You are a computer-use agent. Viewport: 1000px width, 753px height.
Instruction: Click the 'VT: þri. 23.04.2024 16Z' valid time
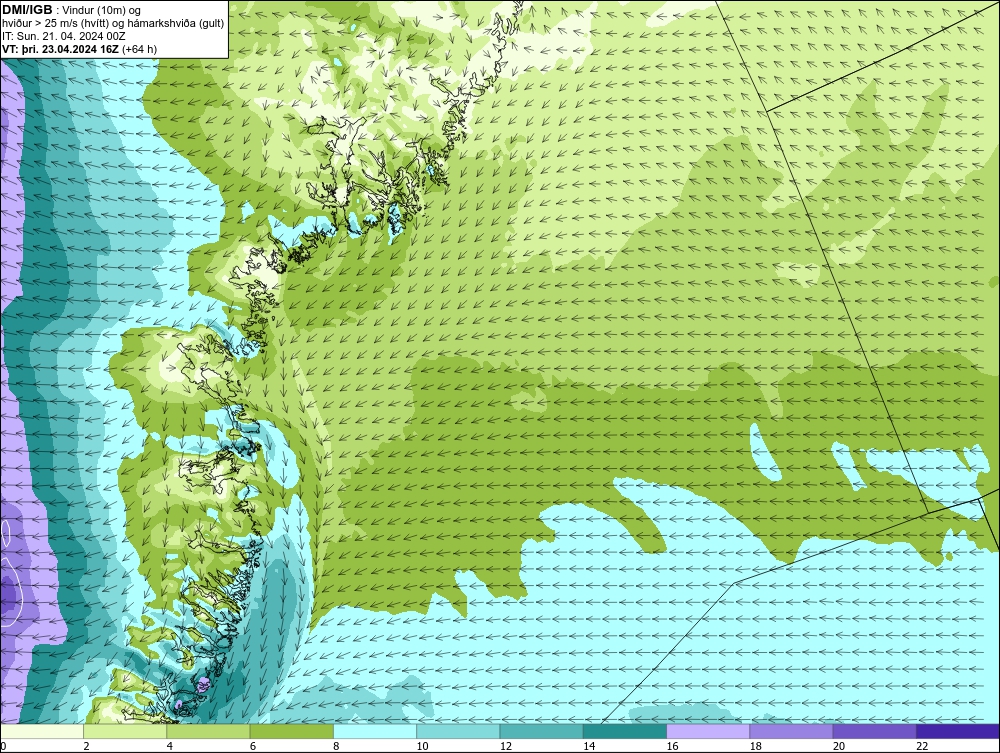pyautogui.click(x=61, y=48)
